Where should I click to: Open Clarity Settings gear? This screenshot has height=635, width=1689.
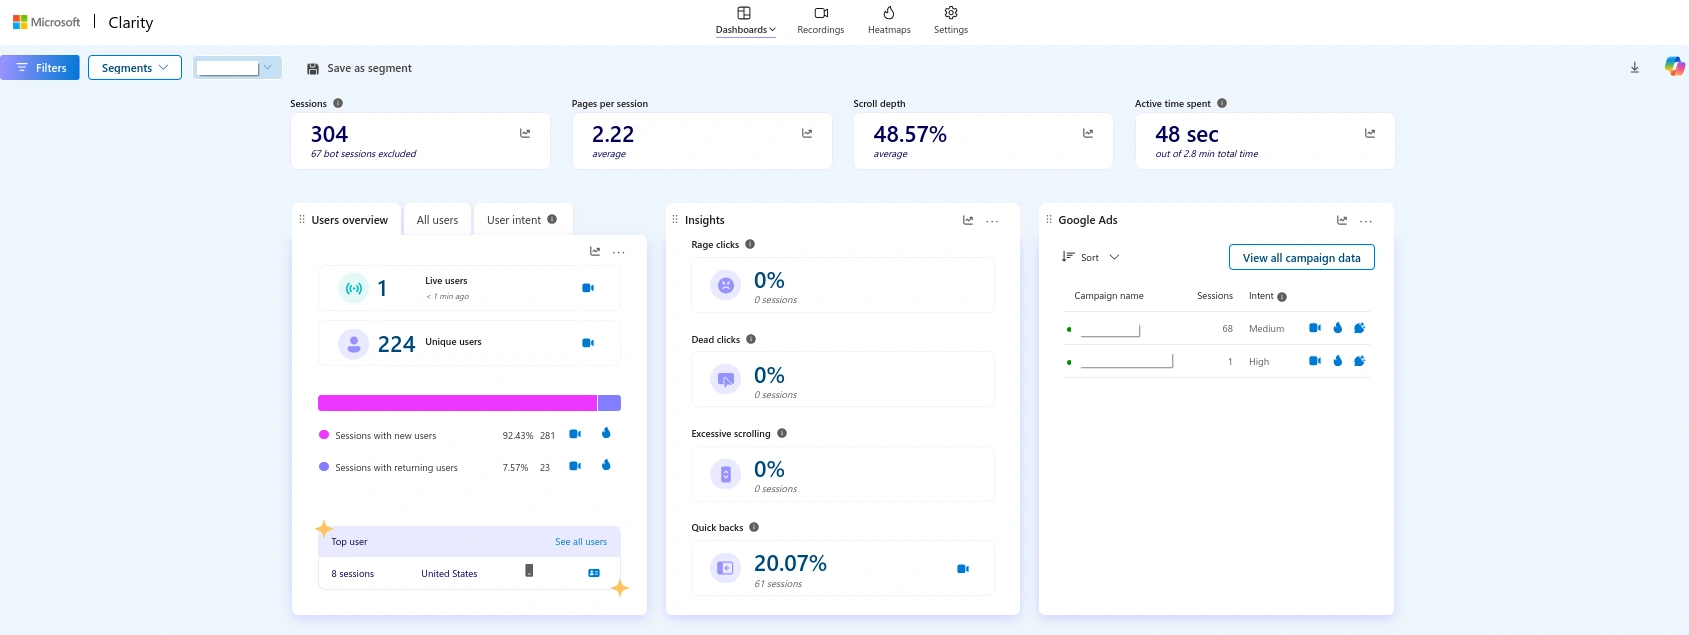coord(951,20)
